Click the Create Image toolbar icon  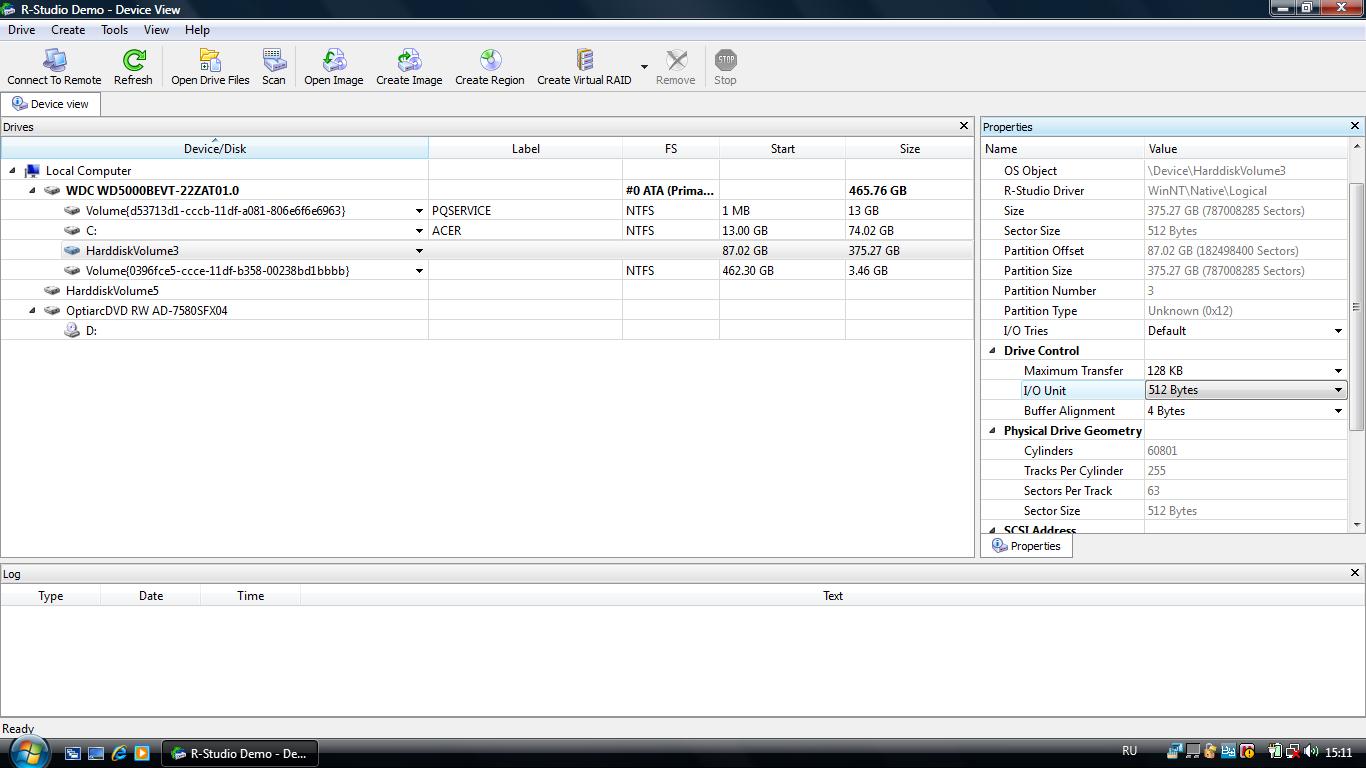click(409, 60)
